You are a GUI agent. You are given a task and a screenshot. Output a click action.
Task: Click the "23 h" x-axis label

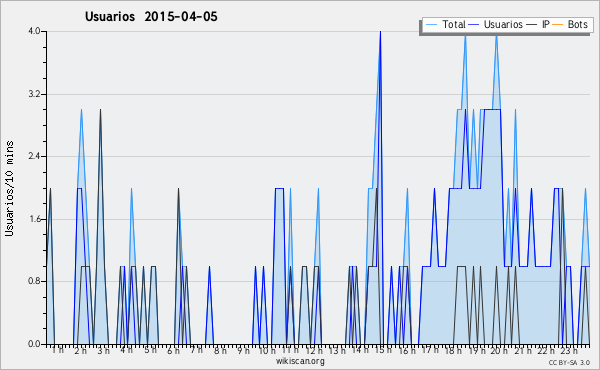(569, 350)
